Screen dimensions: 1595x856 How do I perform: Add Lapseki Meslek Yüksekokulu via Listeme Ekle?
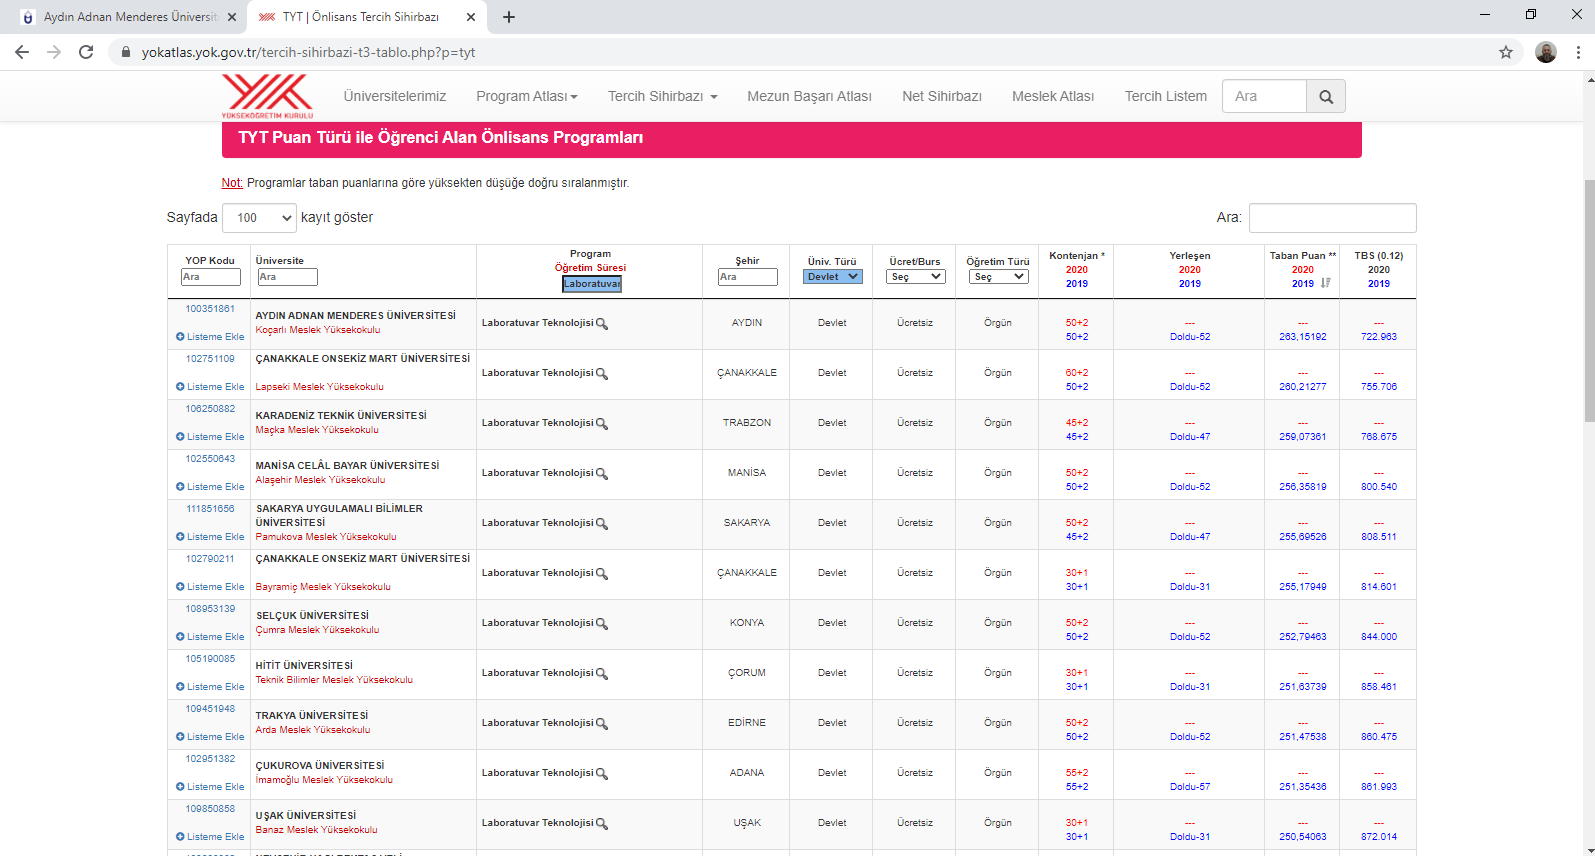(x=210, y=387)
